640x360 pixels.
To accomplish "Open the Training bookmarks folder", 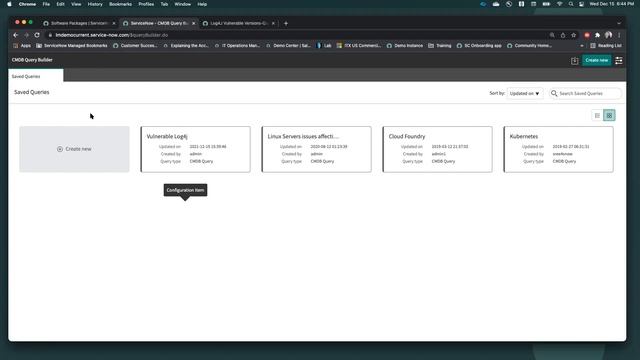I will click(x=440, y=46).
